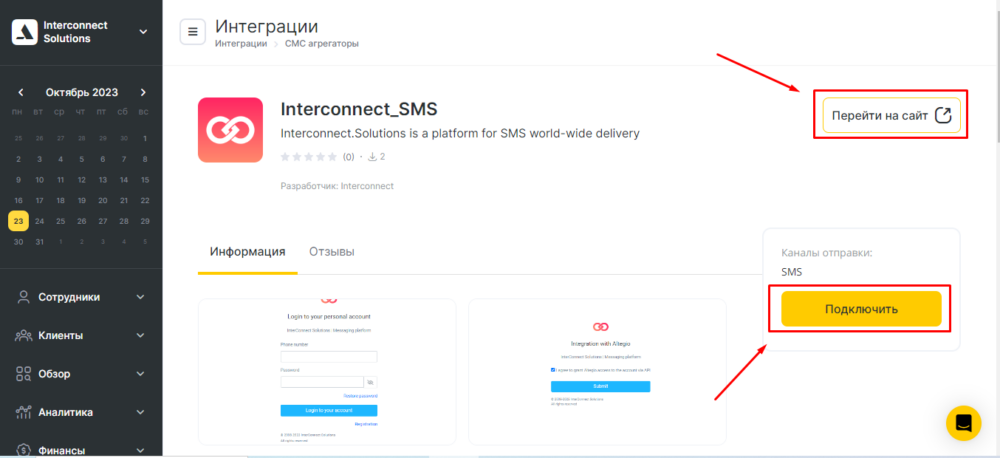Open the chat support widget

[963, 423]
